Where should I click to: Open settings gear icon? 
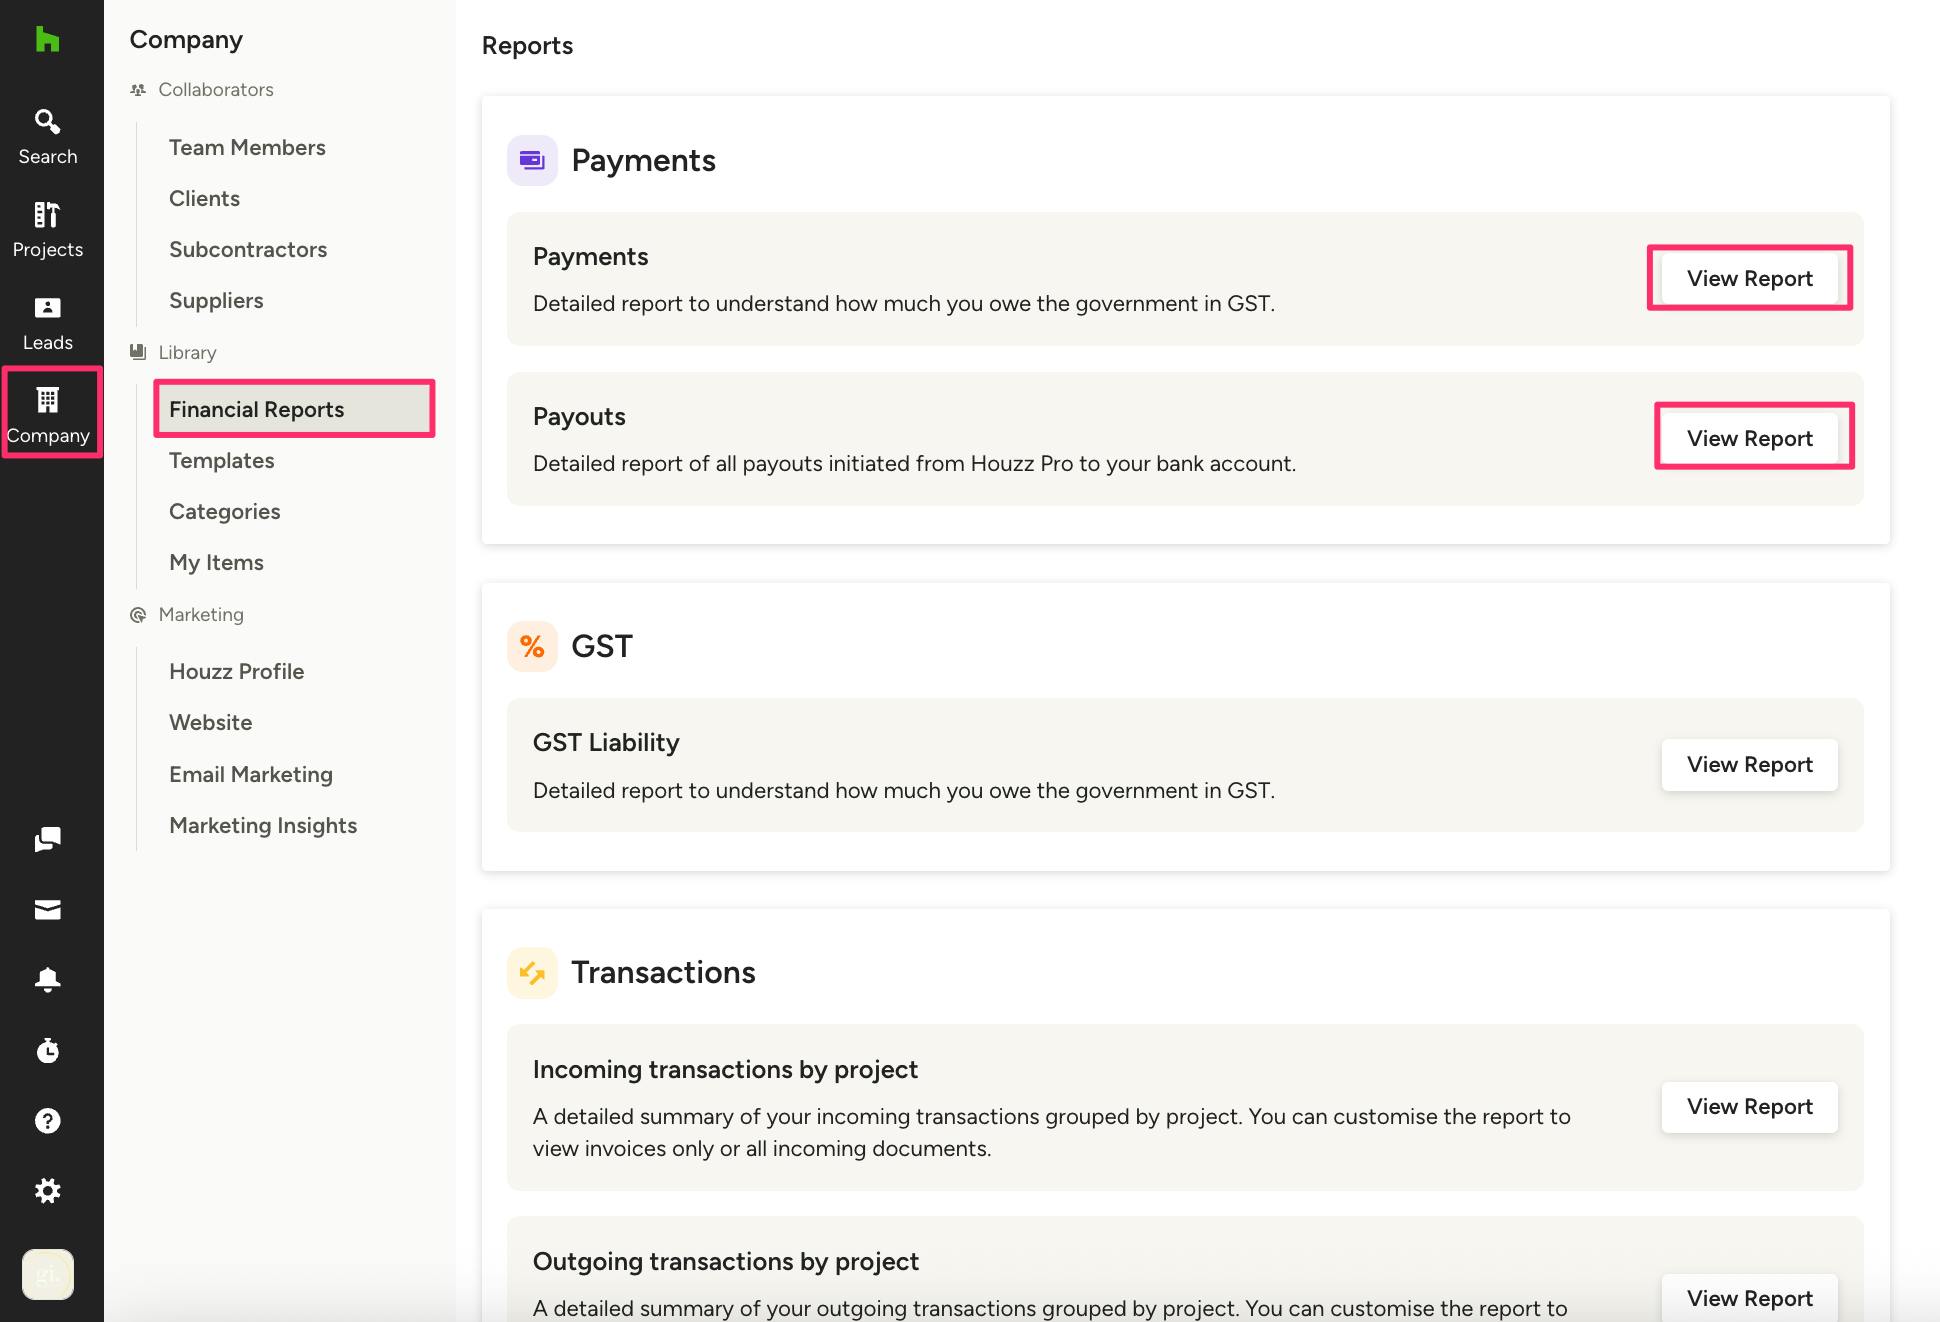pos(47,1191)
